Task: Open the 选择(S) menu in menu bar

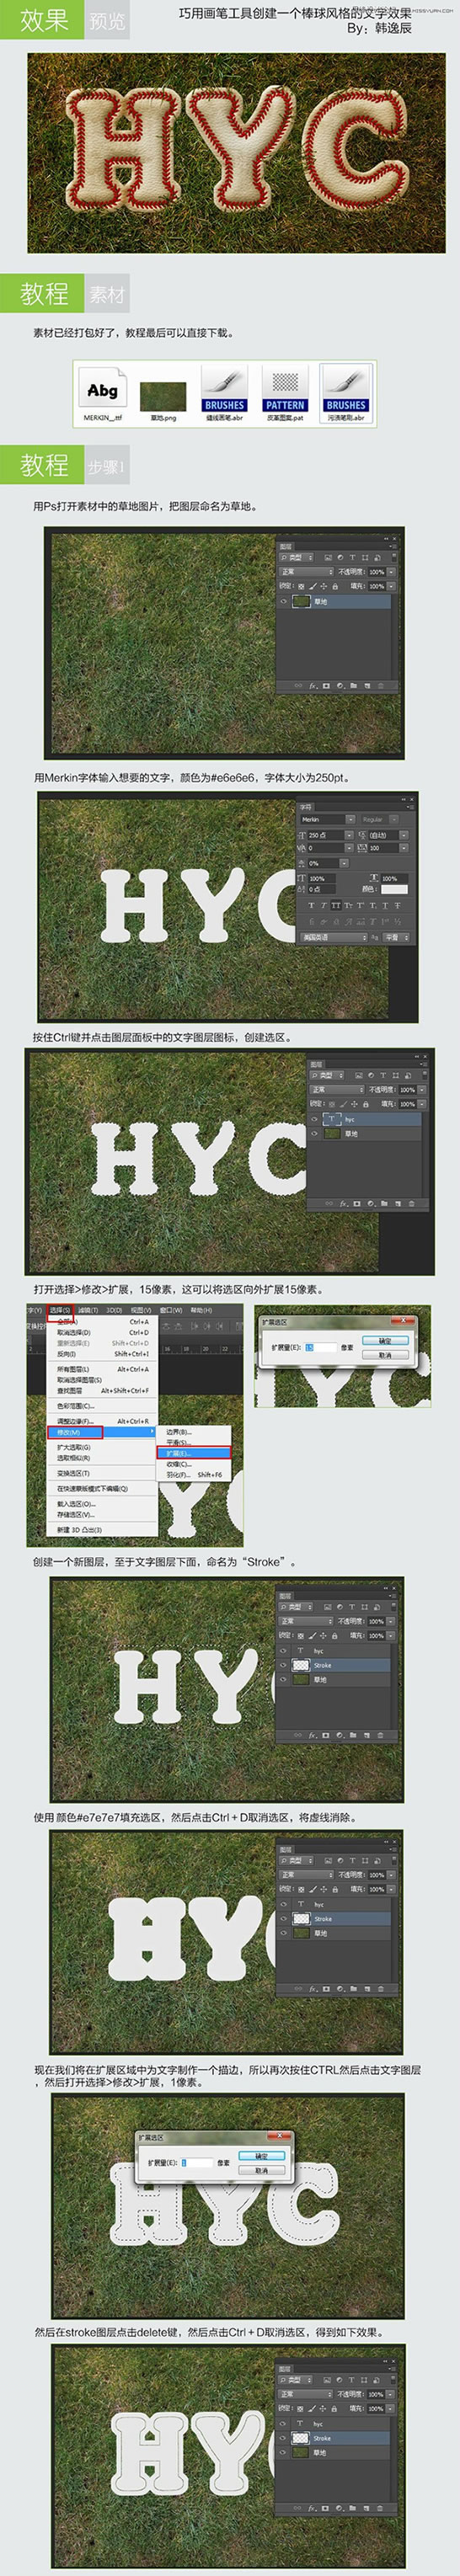Action: click(x=61, y=1309)
